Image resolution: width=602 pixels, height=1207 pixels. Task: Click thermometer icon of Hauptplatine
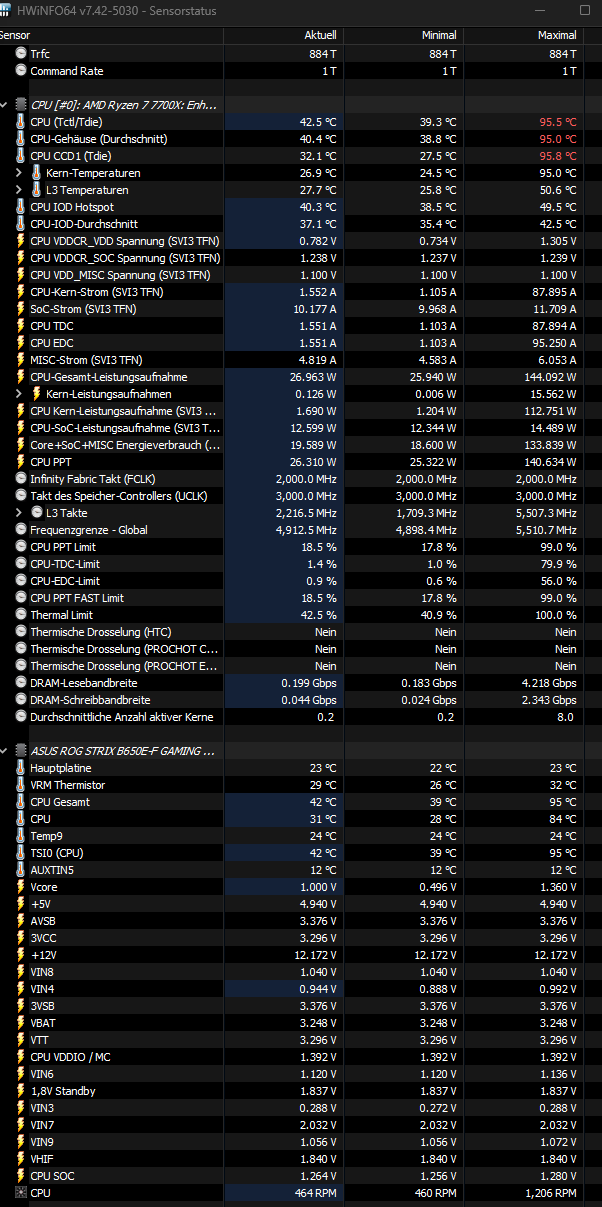[21, 768]
